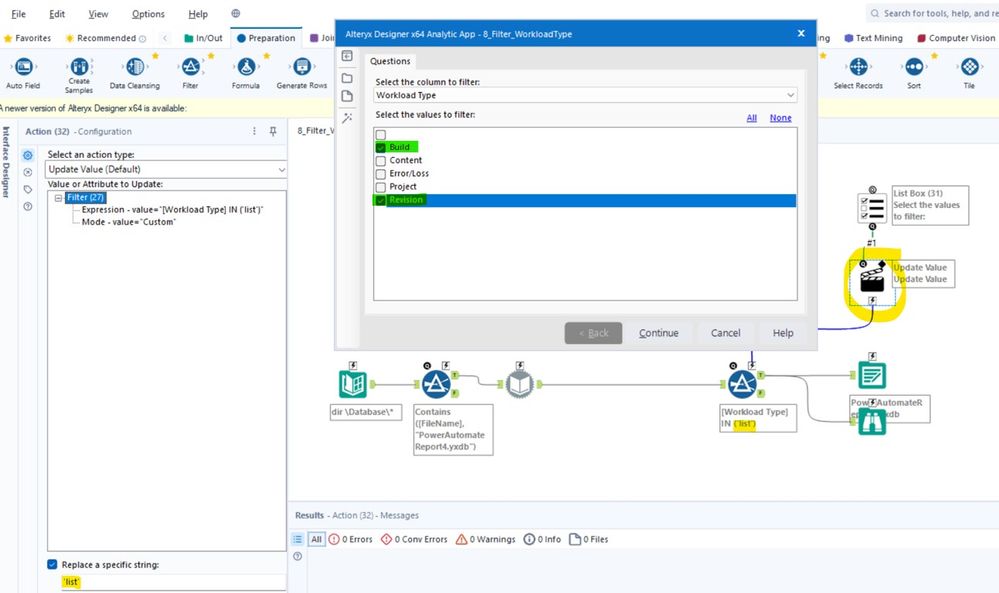
Task: Click the tool palette scroll-left arrow
Action: tap(165, 38)
